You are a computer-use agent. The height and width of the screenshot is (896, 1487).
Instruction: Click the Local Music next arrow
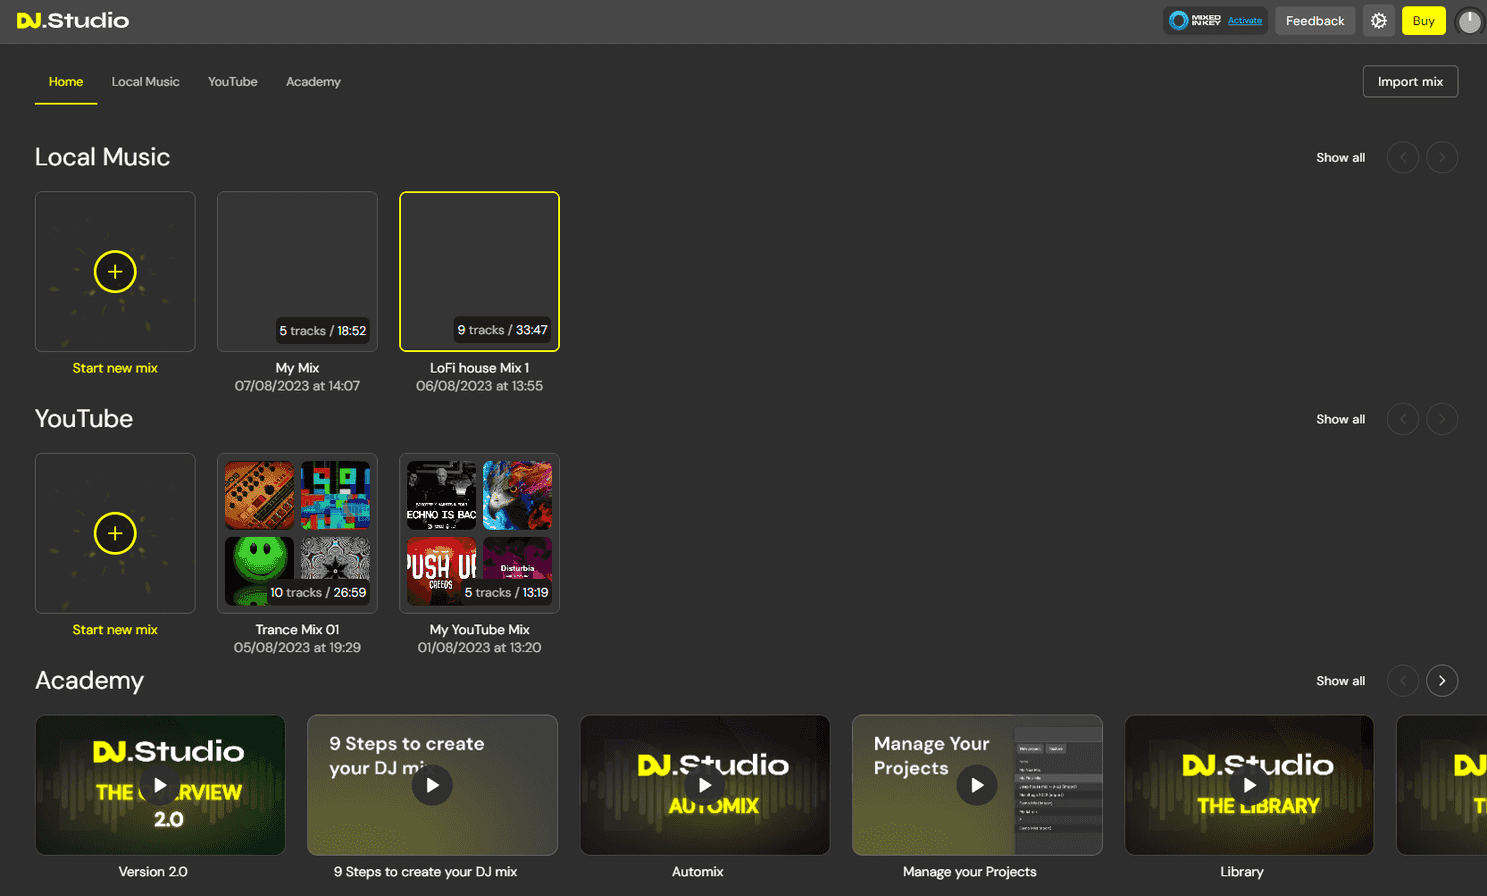pos(1441,157)
